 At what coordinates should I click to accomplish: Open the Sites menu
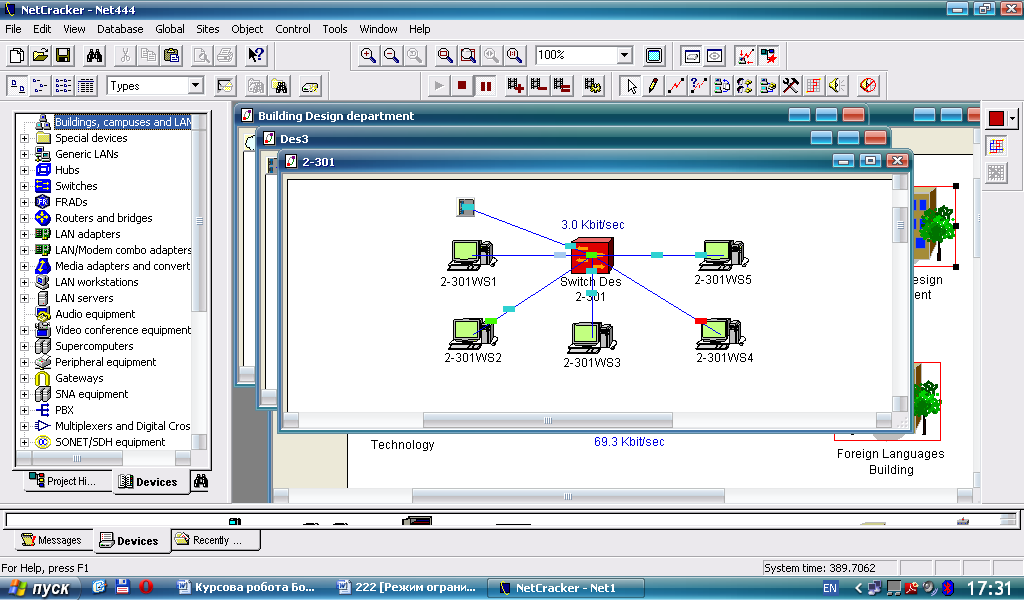[208, 29]
